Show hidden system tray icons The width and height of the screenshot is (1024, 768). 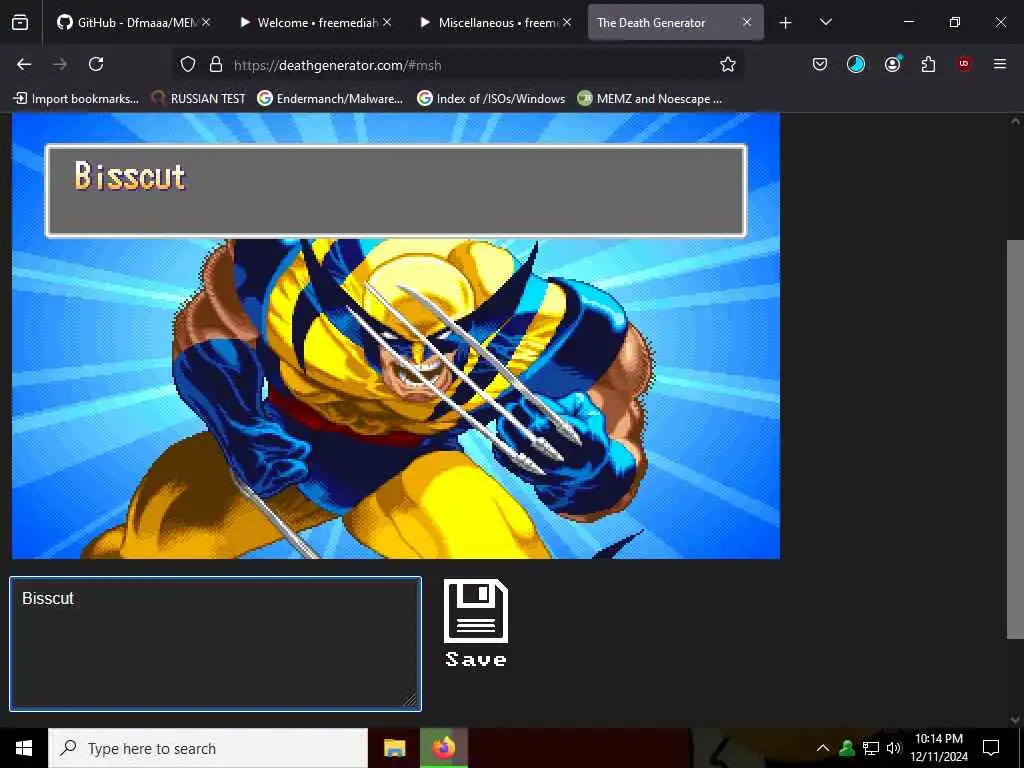pos(823,748)
